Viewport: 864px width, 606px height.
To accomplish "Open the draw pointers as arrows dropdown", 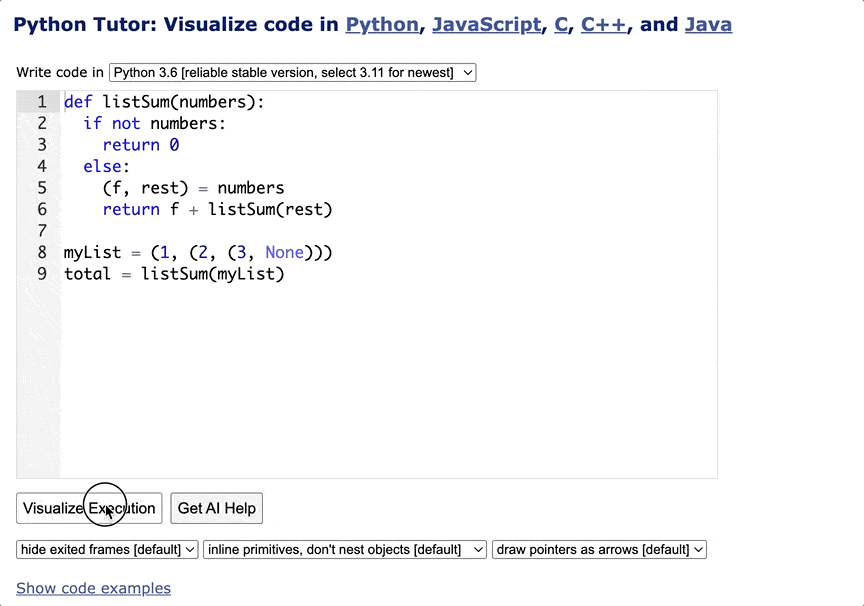I will pos(599,549).
